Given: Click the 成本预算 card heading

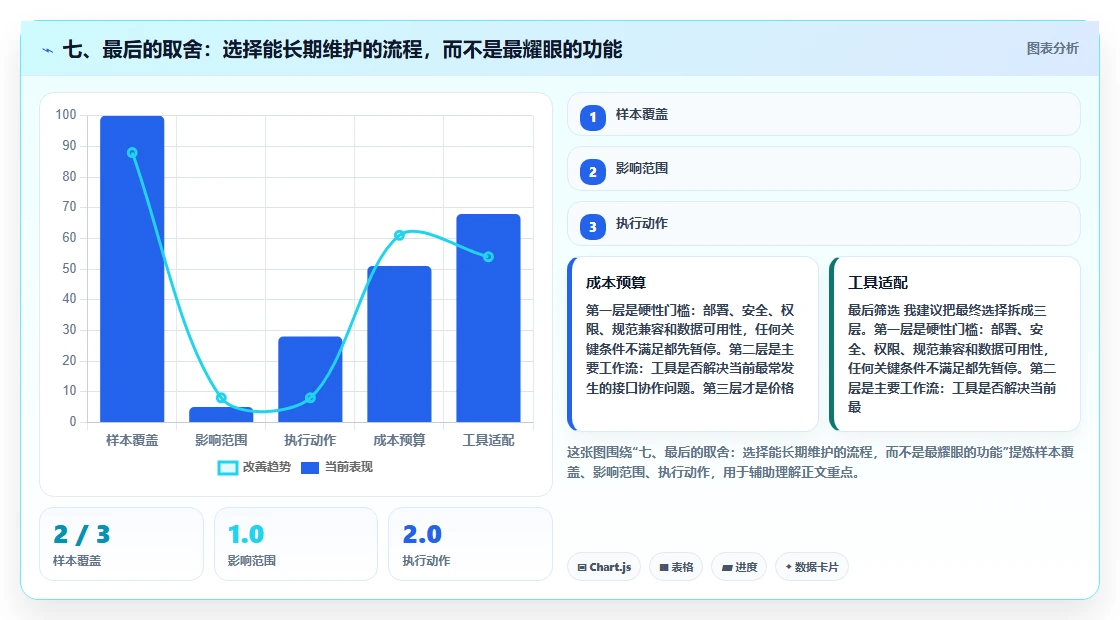Looking at the screenshot, I should tap(616, 283).
